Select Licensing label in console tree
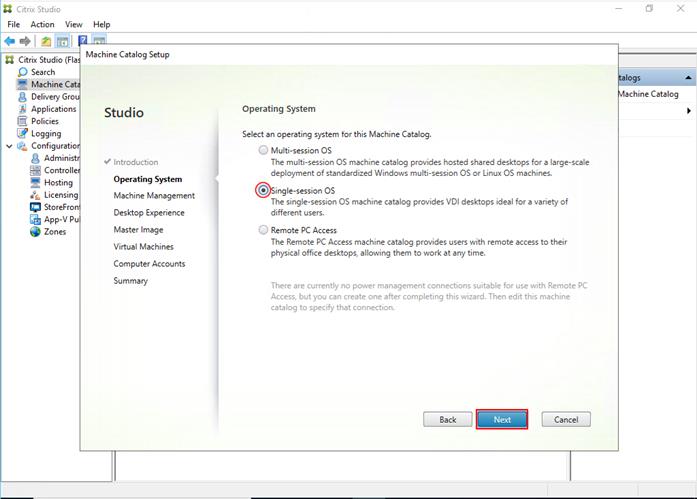The width and height of the screenshot is (697, 499). 61,195
